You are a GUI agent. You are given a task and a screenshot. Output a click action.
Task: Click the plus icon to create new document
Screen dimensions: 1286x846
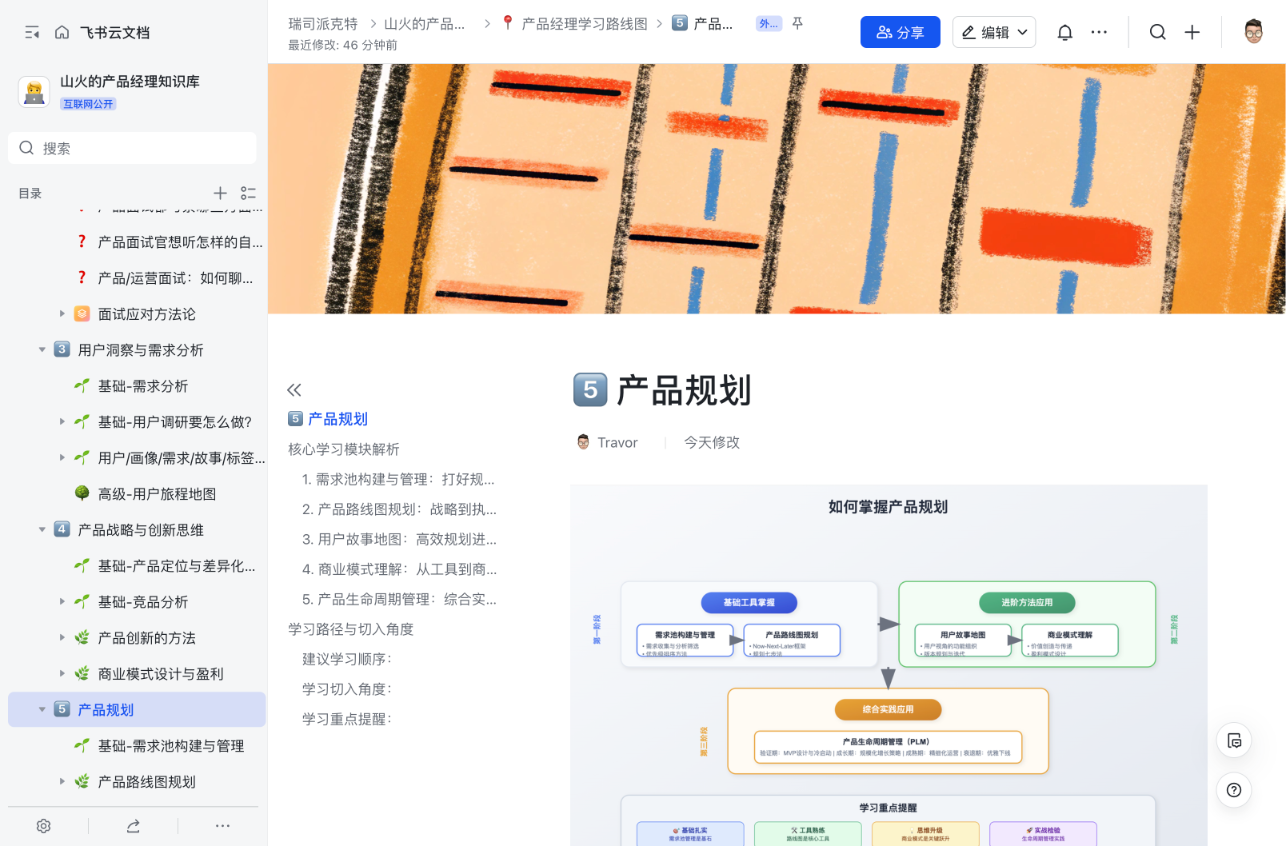[1192, 31]
